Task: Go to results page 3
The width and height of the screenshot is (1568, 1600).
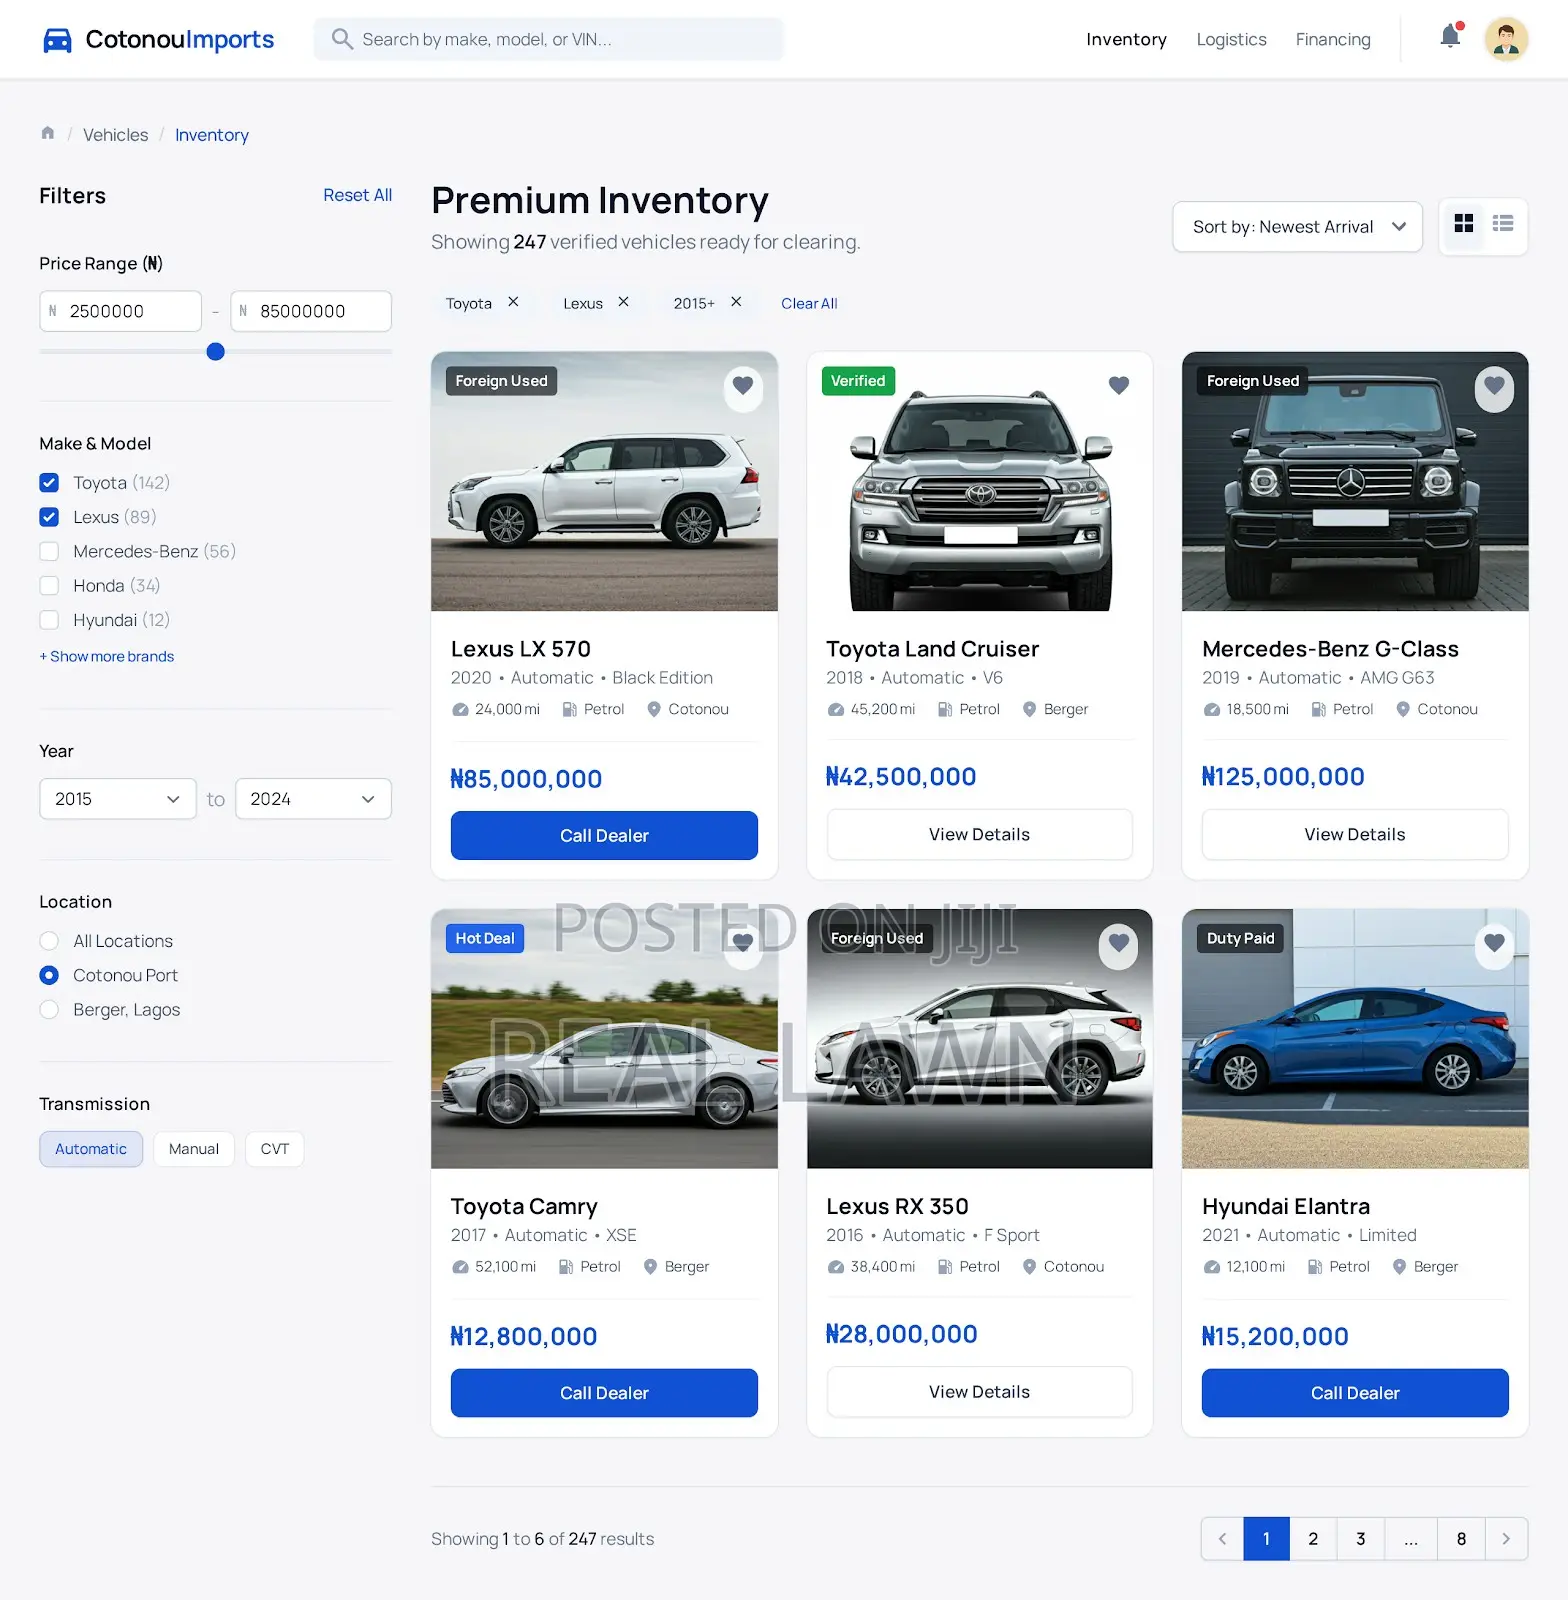Action: coord(1360,1539)
